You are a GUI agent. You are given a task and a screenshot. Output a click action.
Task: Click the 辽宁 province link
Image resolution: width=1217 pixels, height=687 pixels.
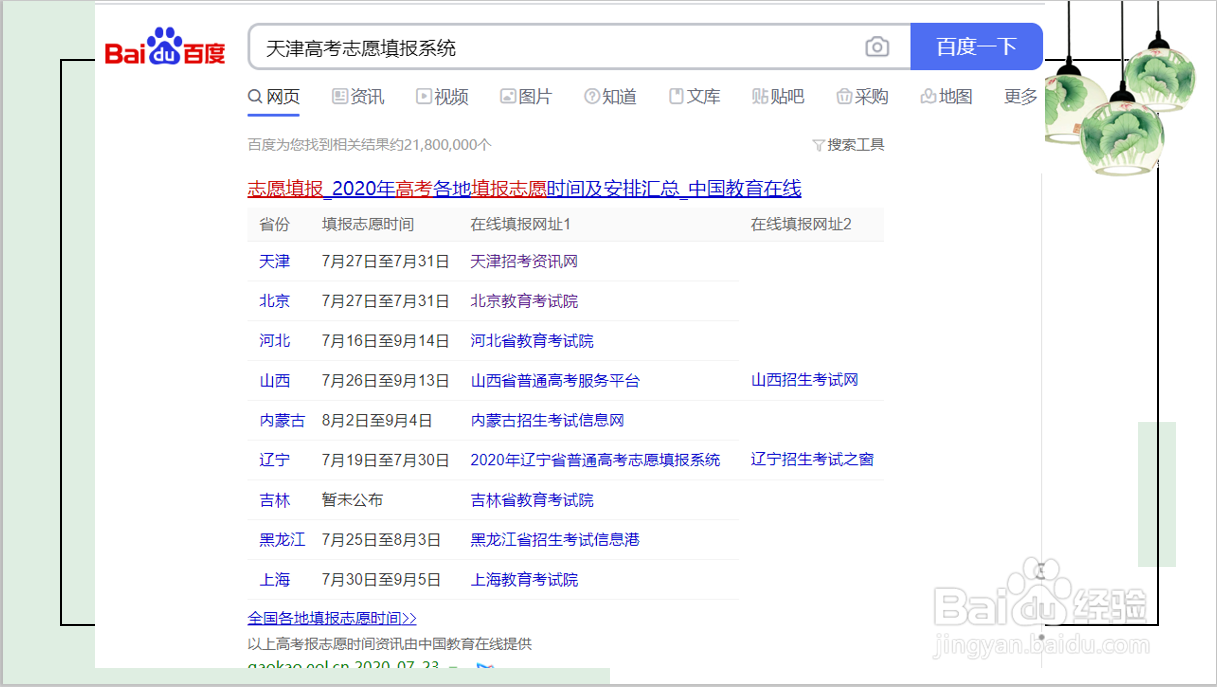click(274, 460)
